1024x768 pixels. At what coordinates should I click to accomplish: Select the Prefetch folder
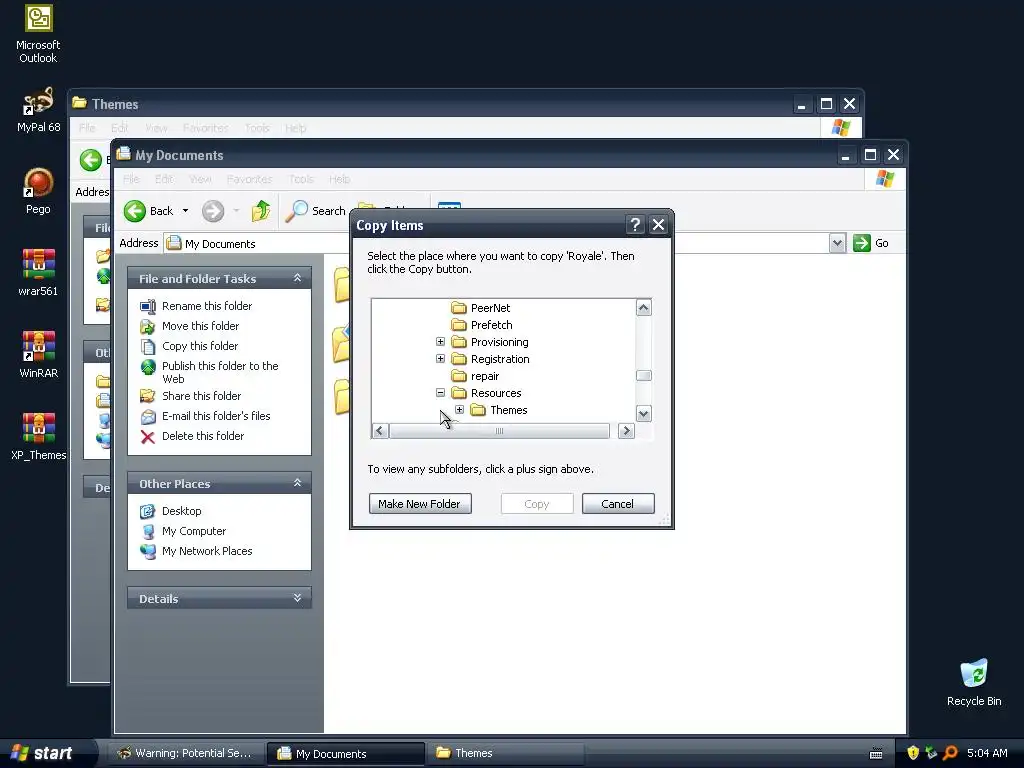(481, 325)
